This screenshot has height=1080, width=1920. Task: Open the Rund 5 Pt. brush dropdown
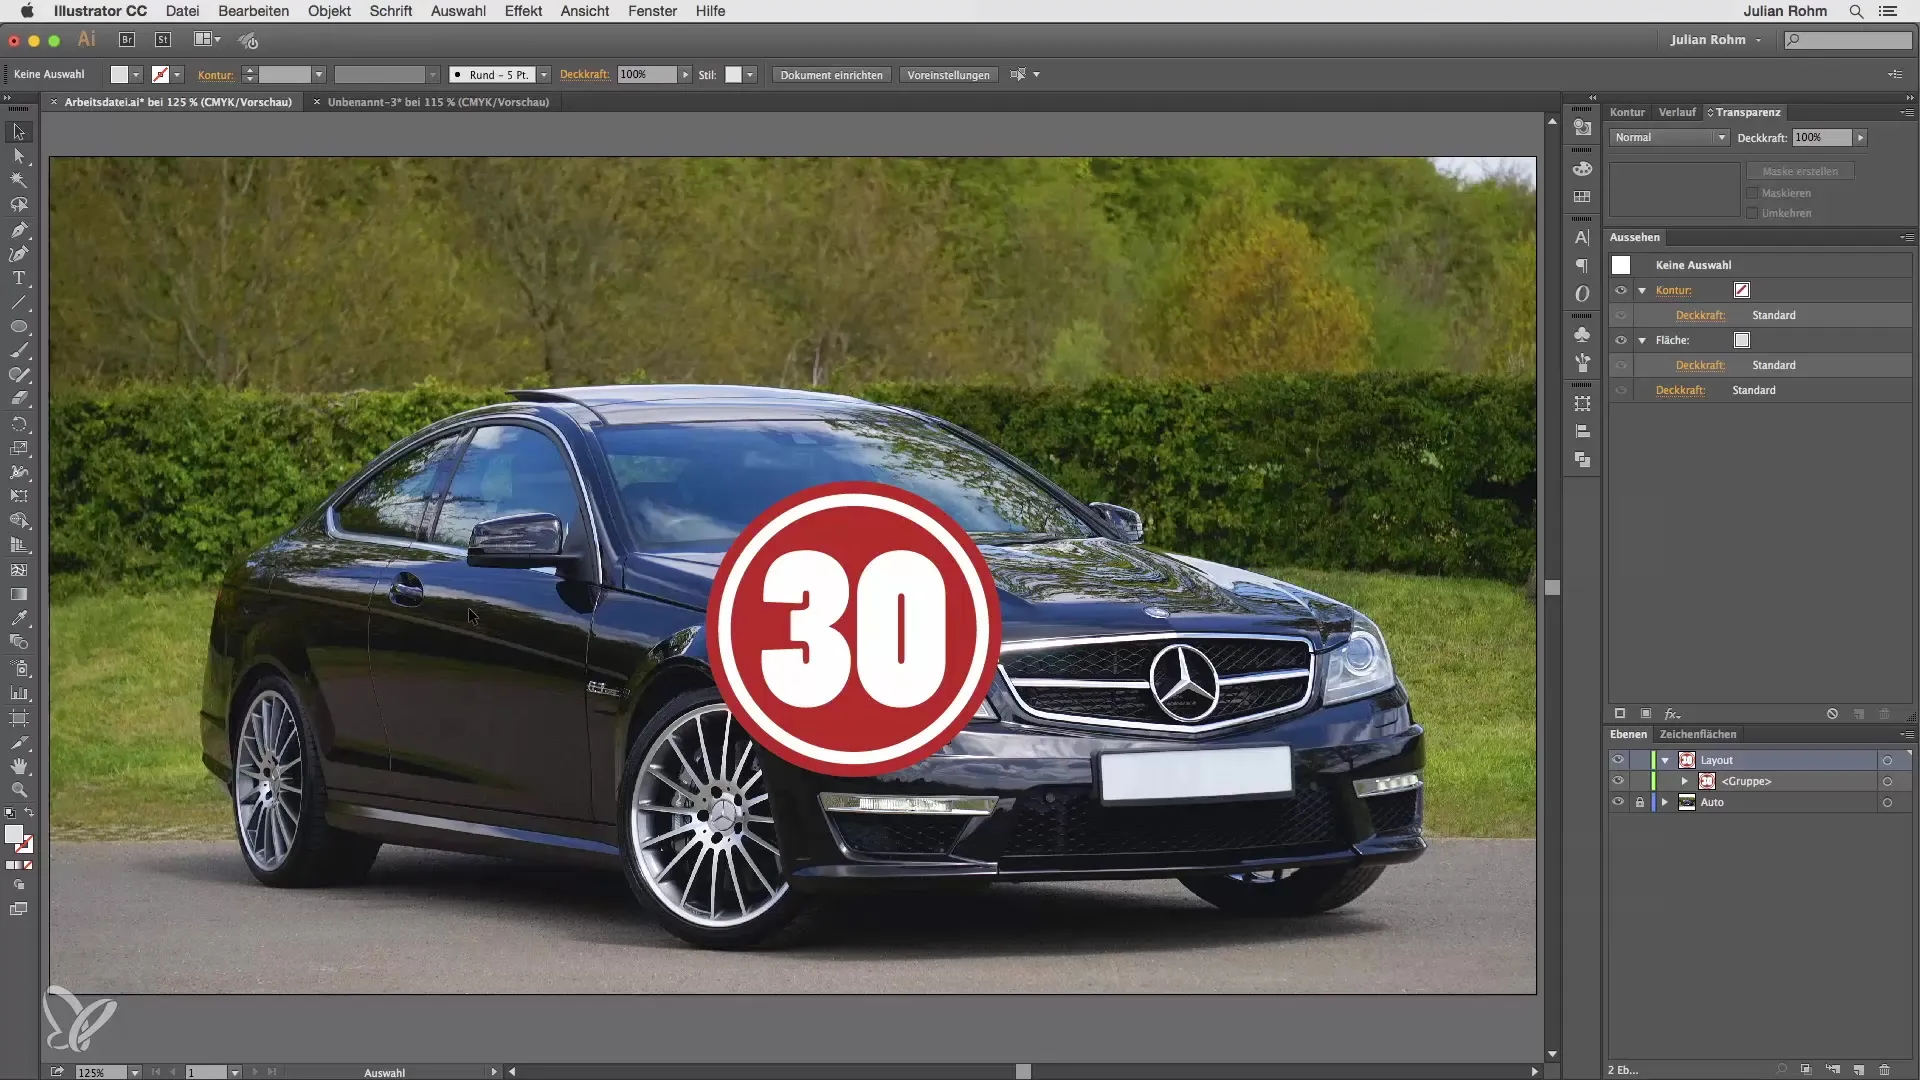pos(544,75)
